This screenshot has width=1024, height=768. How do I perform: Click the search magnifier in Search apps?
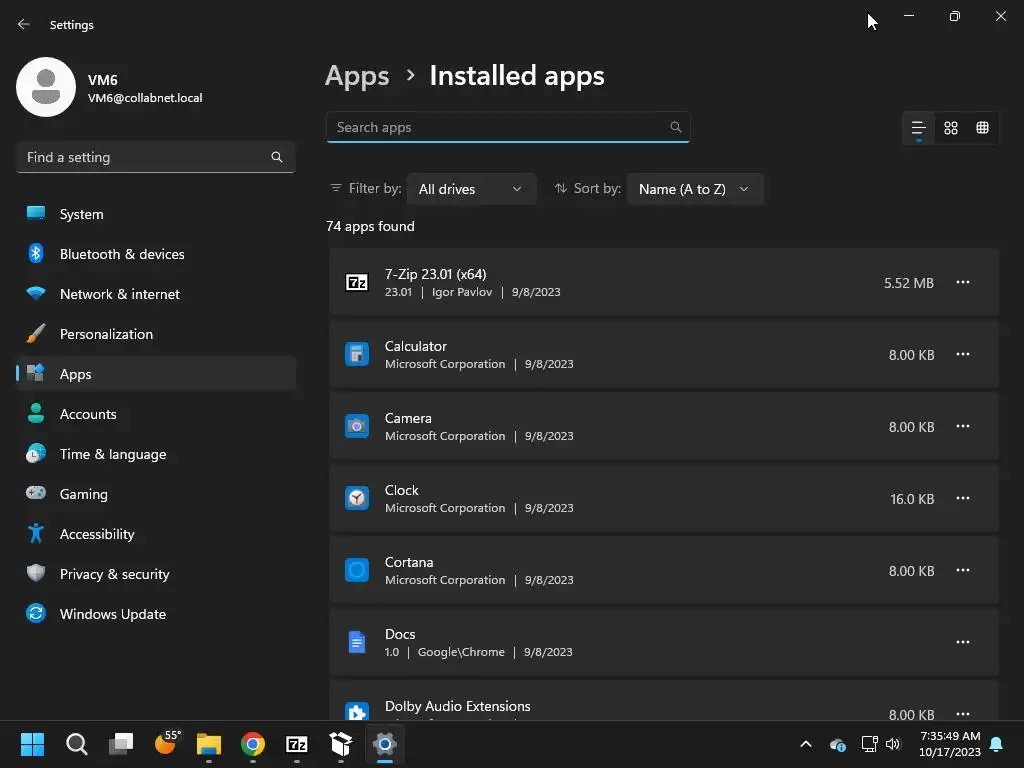(676, 127)
